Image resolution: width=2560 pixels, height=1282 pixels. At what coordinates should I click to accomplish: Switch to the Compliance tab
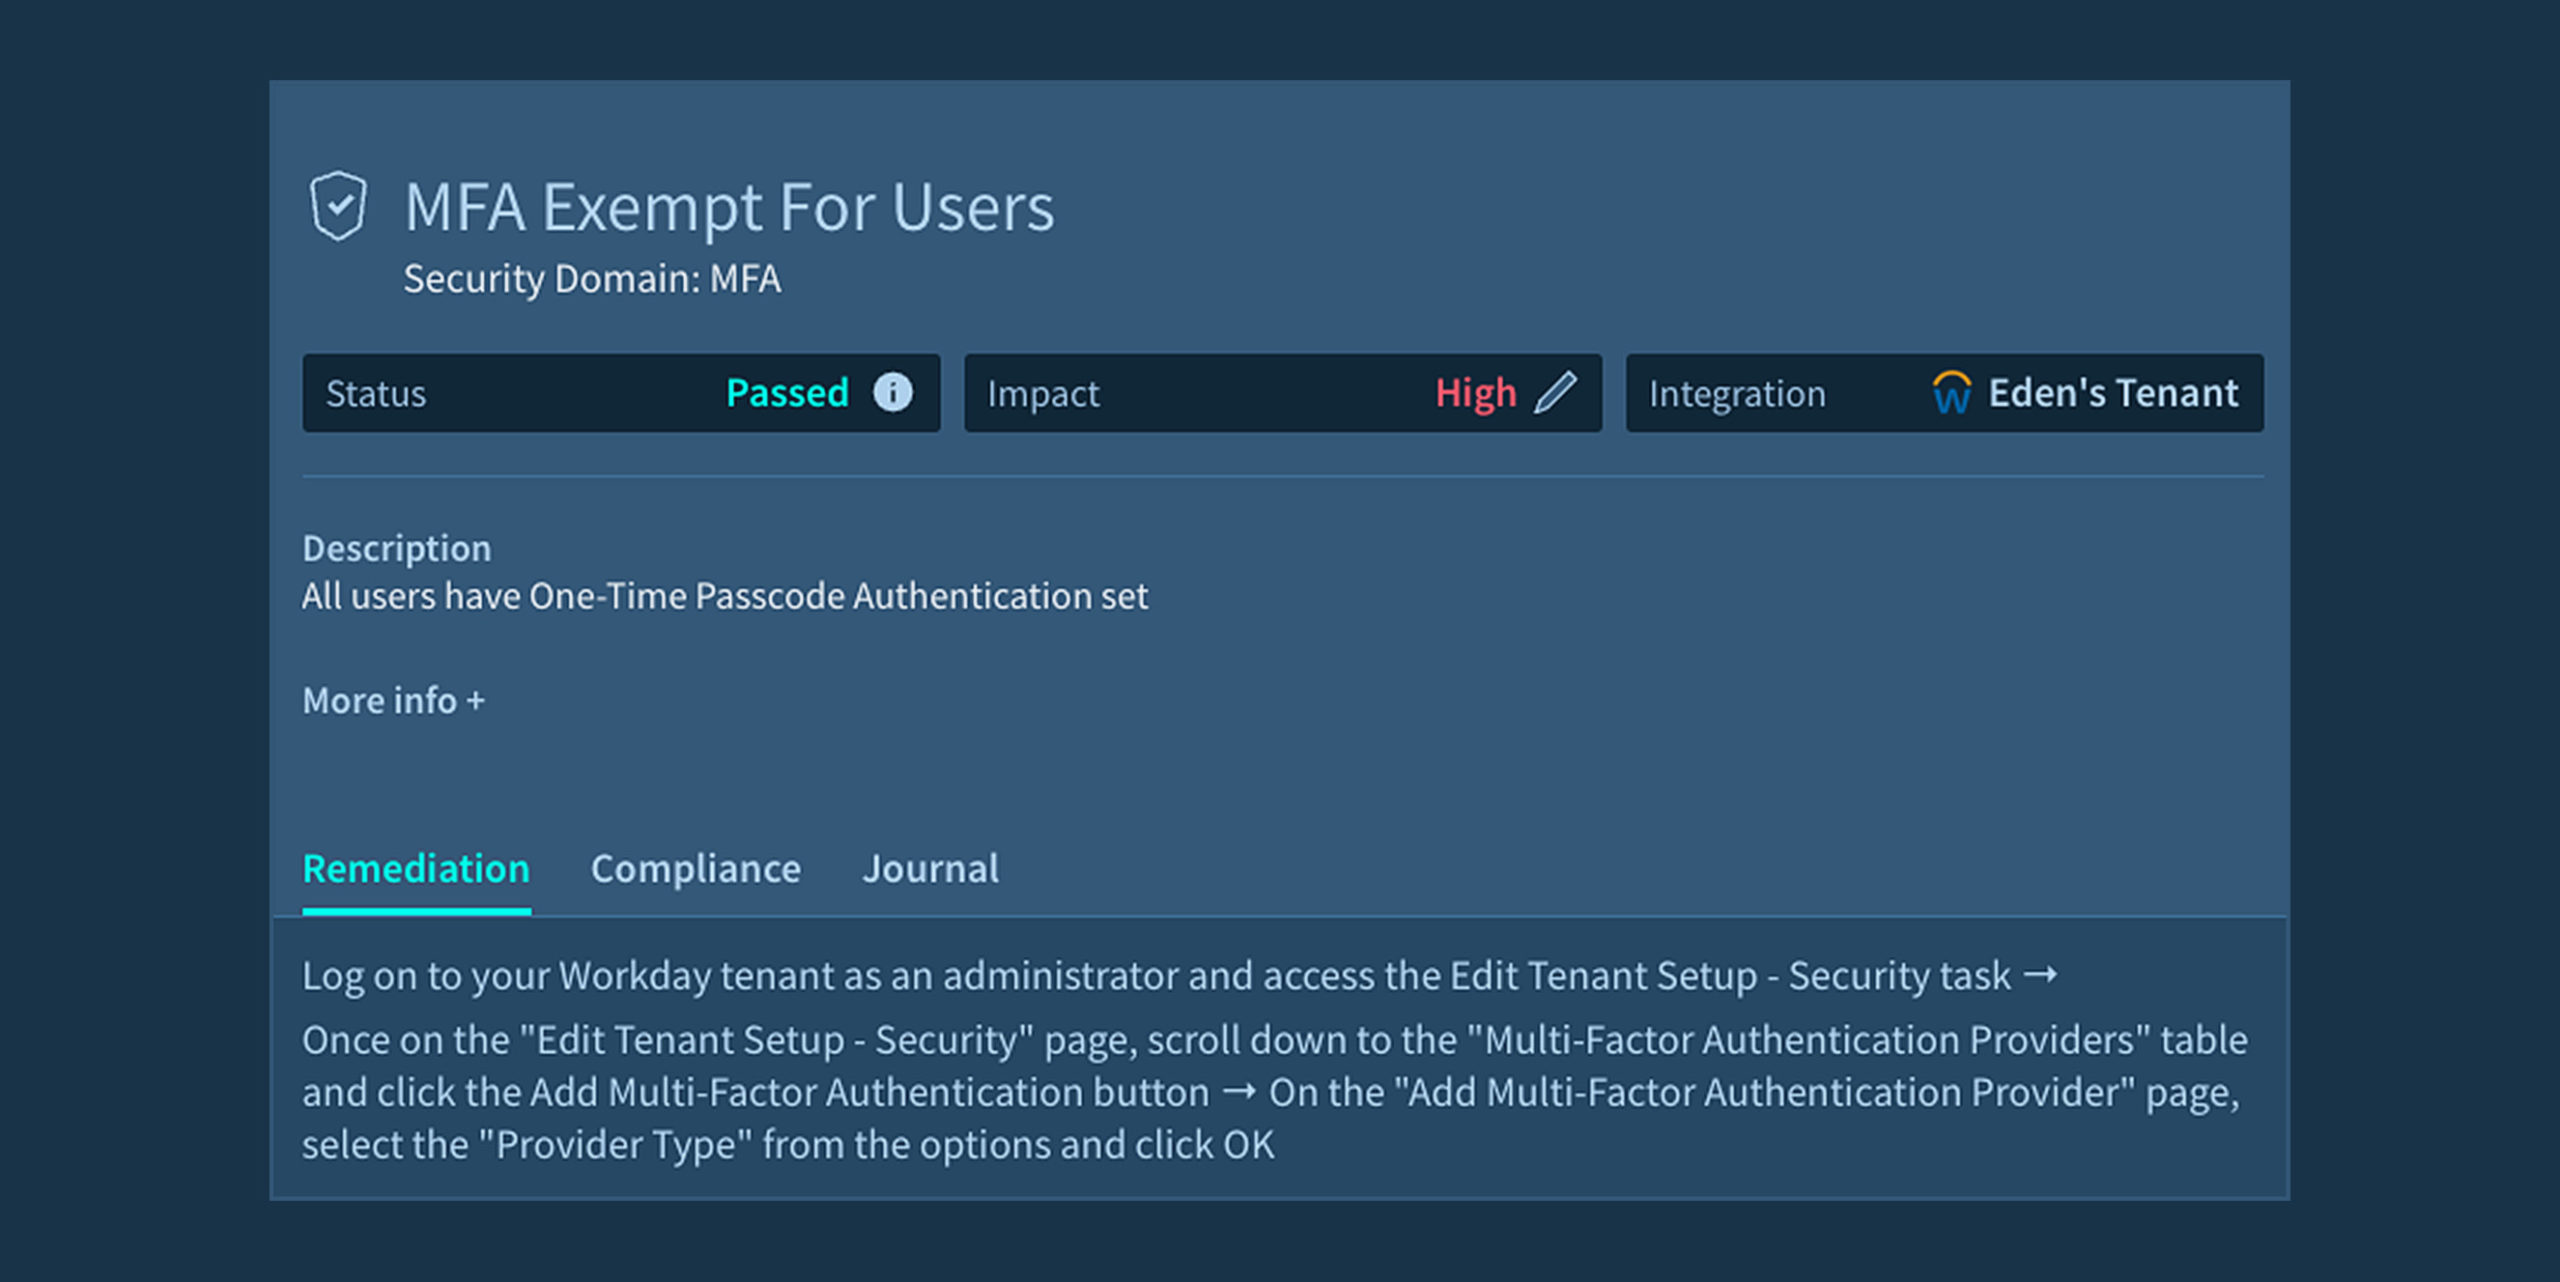[695, 869]
